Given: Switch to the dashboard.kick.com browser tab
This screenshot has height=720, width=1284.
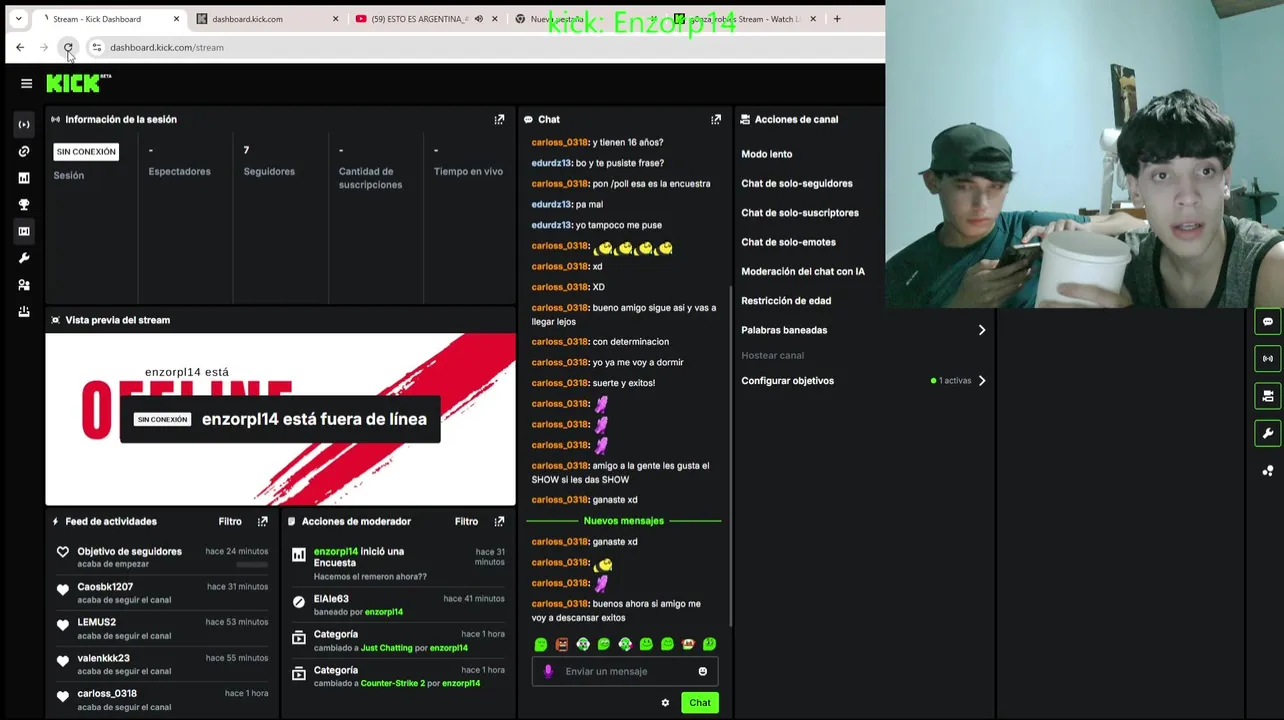Looking at the screenshot, I should 269,19.
